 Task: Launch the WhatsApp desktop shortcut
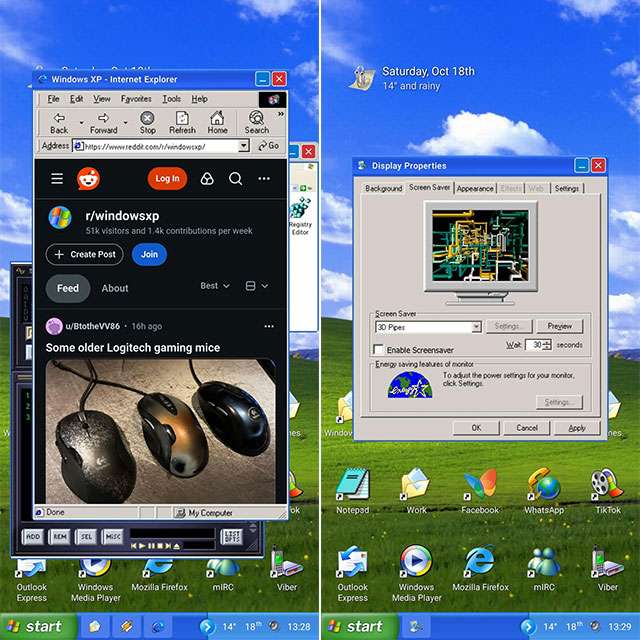[x=544, y=491]
